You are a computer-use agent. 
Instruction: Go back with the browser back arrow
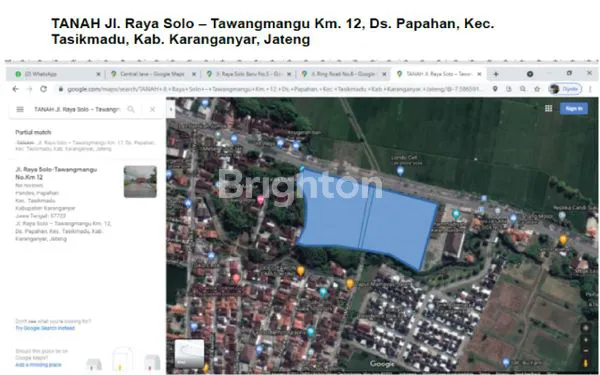point(15,89)
